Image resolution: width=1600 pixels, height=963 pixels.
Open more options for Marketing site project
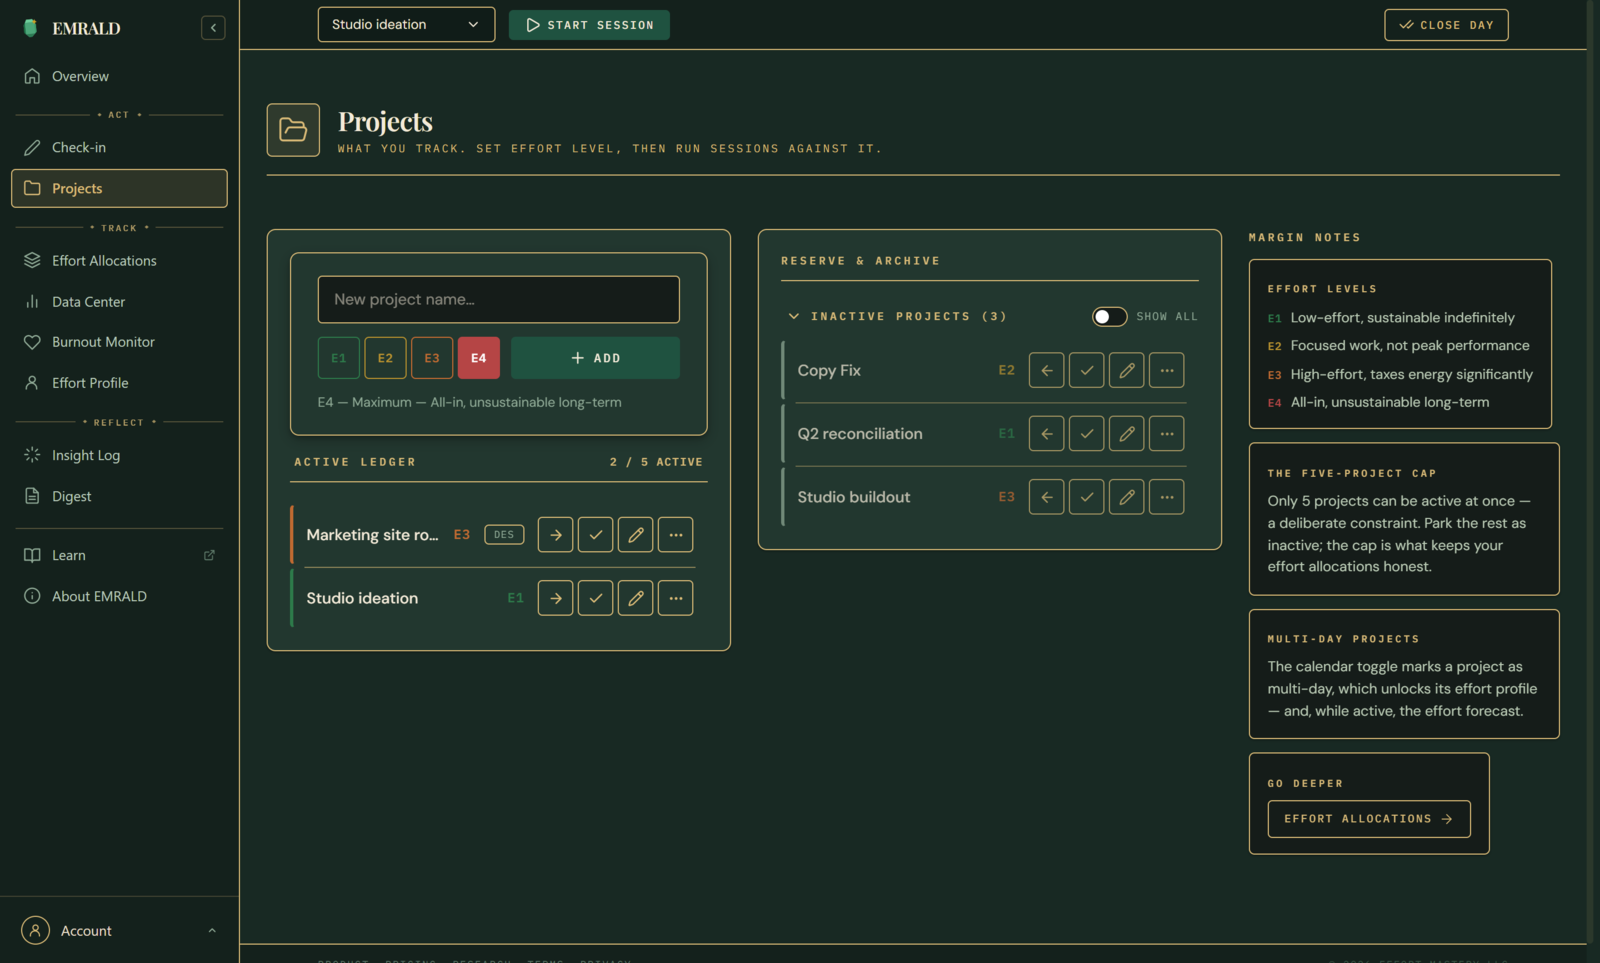(676, 535)
